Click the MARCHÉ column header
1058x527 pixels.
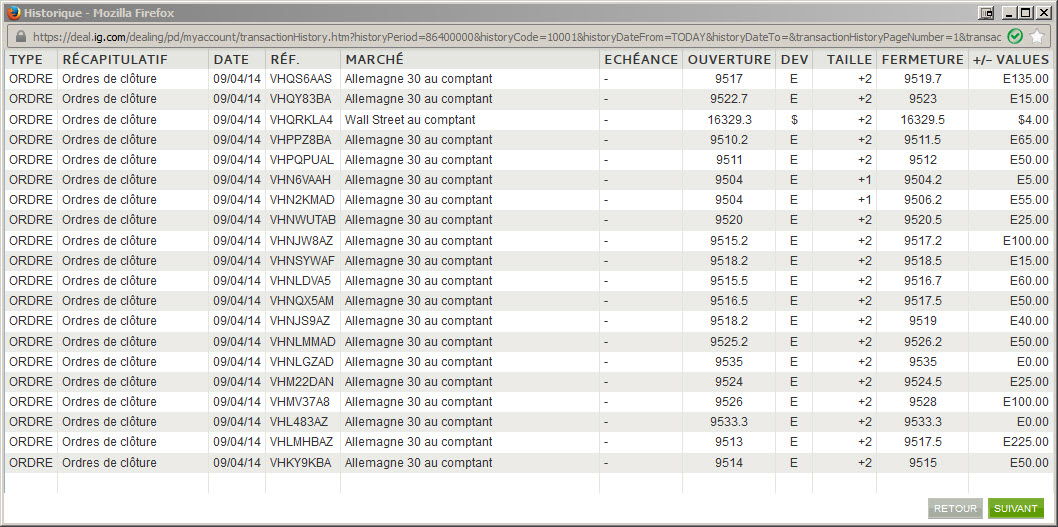pos(374,59)
